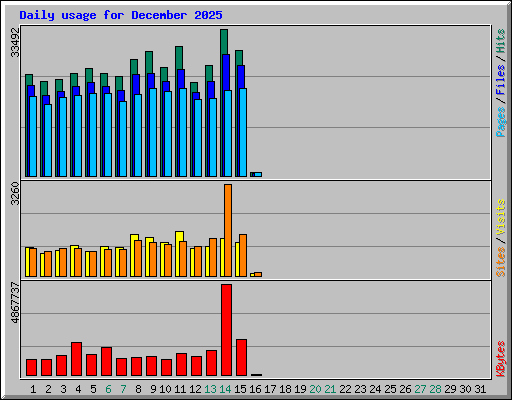
Task: Click the 'Daily usage for December 2025' title
Action: click(x=121, y=15)
